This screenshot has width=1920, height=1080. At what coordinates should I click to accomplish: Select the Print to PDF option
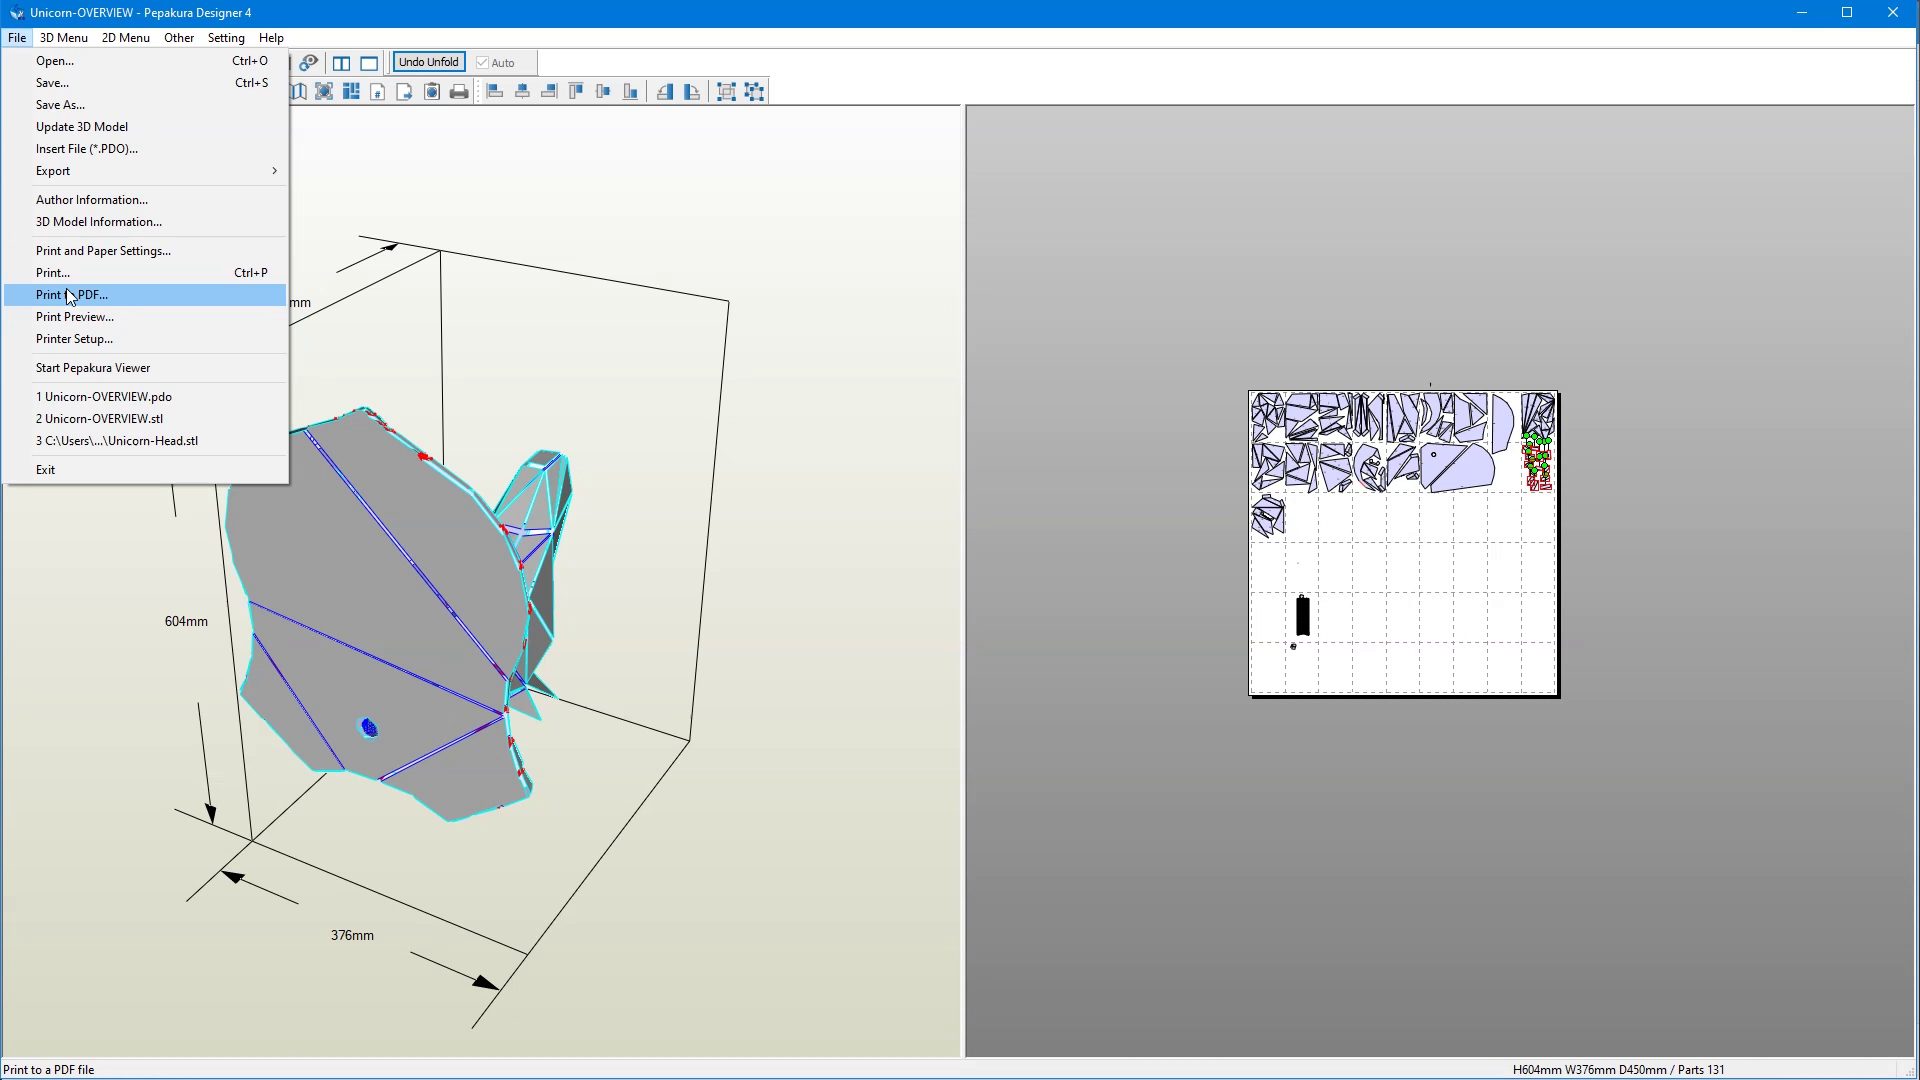(71, 294)
